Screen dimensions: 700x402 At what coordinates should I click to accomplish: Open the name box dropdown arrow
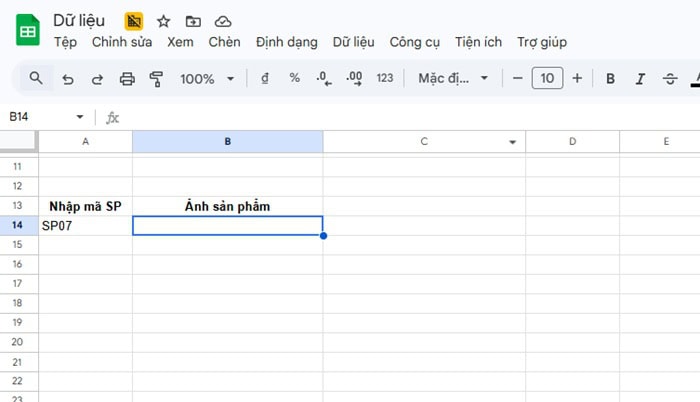point(80,117)
